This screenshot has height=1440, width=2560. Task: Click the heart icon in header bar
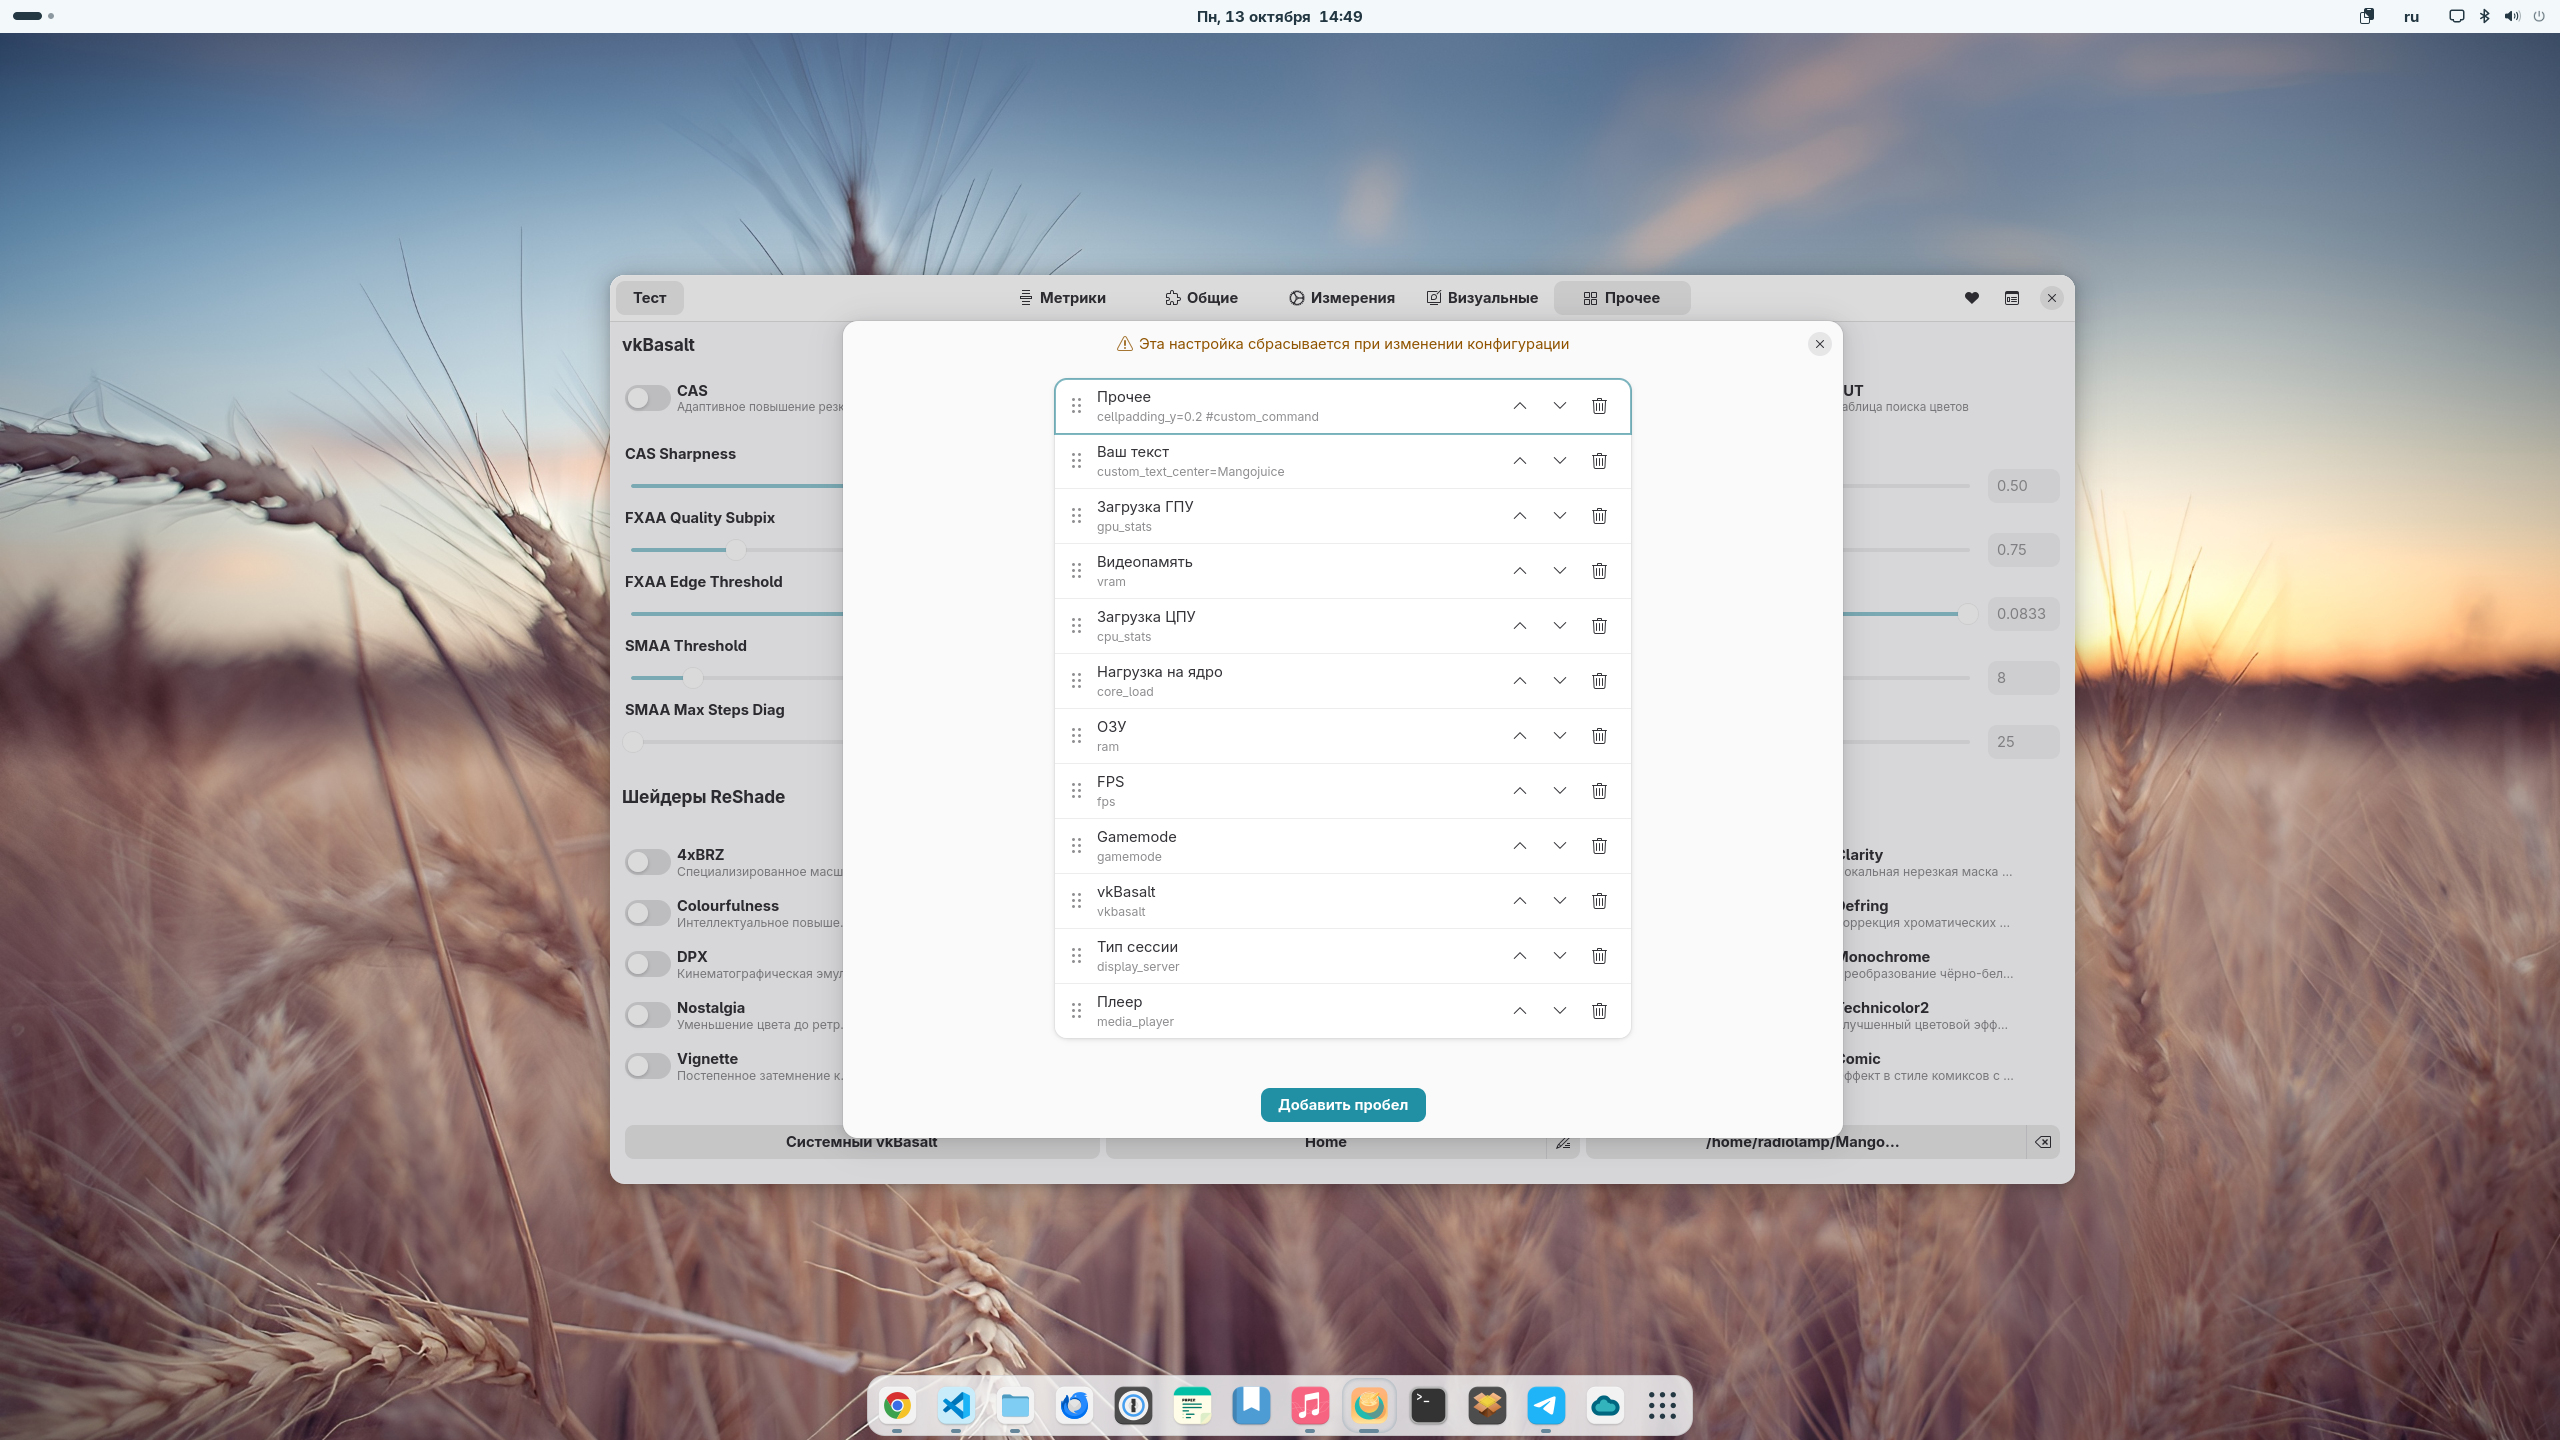[x=1971, y=298]
